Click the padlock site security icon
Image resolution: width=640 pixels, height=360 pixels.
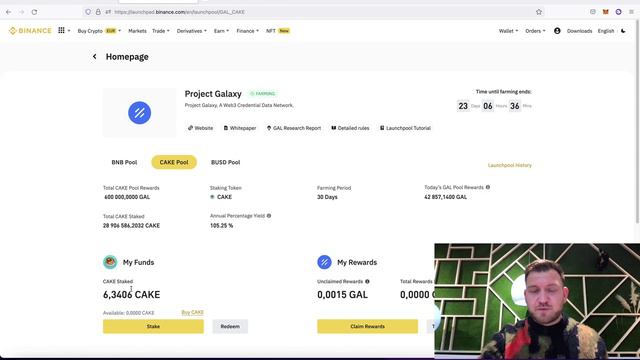98,12
